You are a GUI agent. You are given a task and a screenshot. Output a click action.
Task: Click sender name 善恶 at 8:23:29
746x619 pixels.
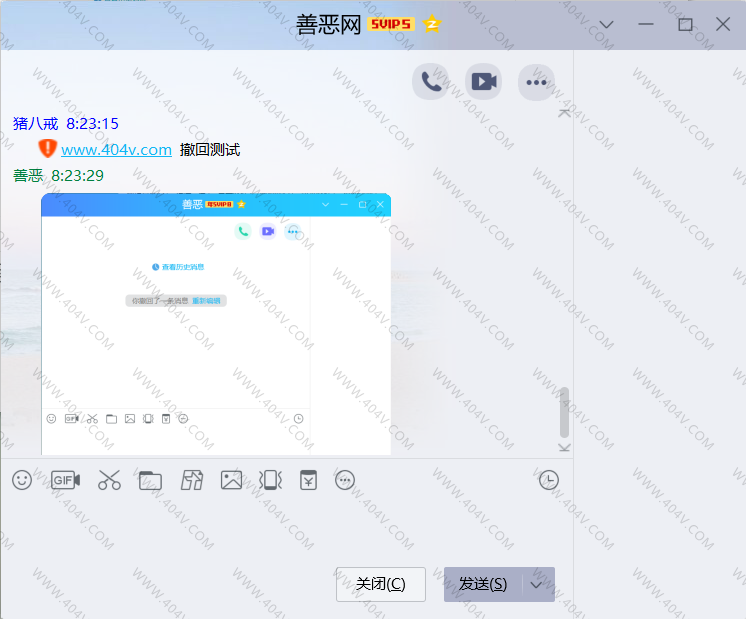pos(28,176)
